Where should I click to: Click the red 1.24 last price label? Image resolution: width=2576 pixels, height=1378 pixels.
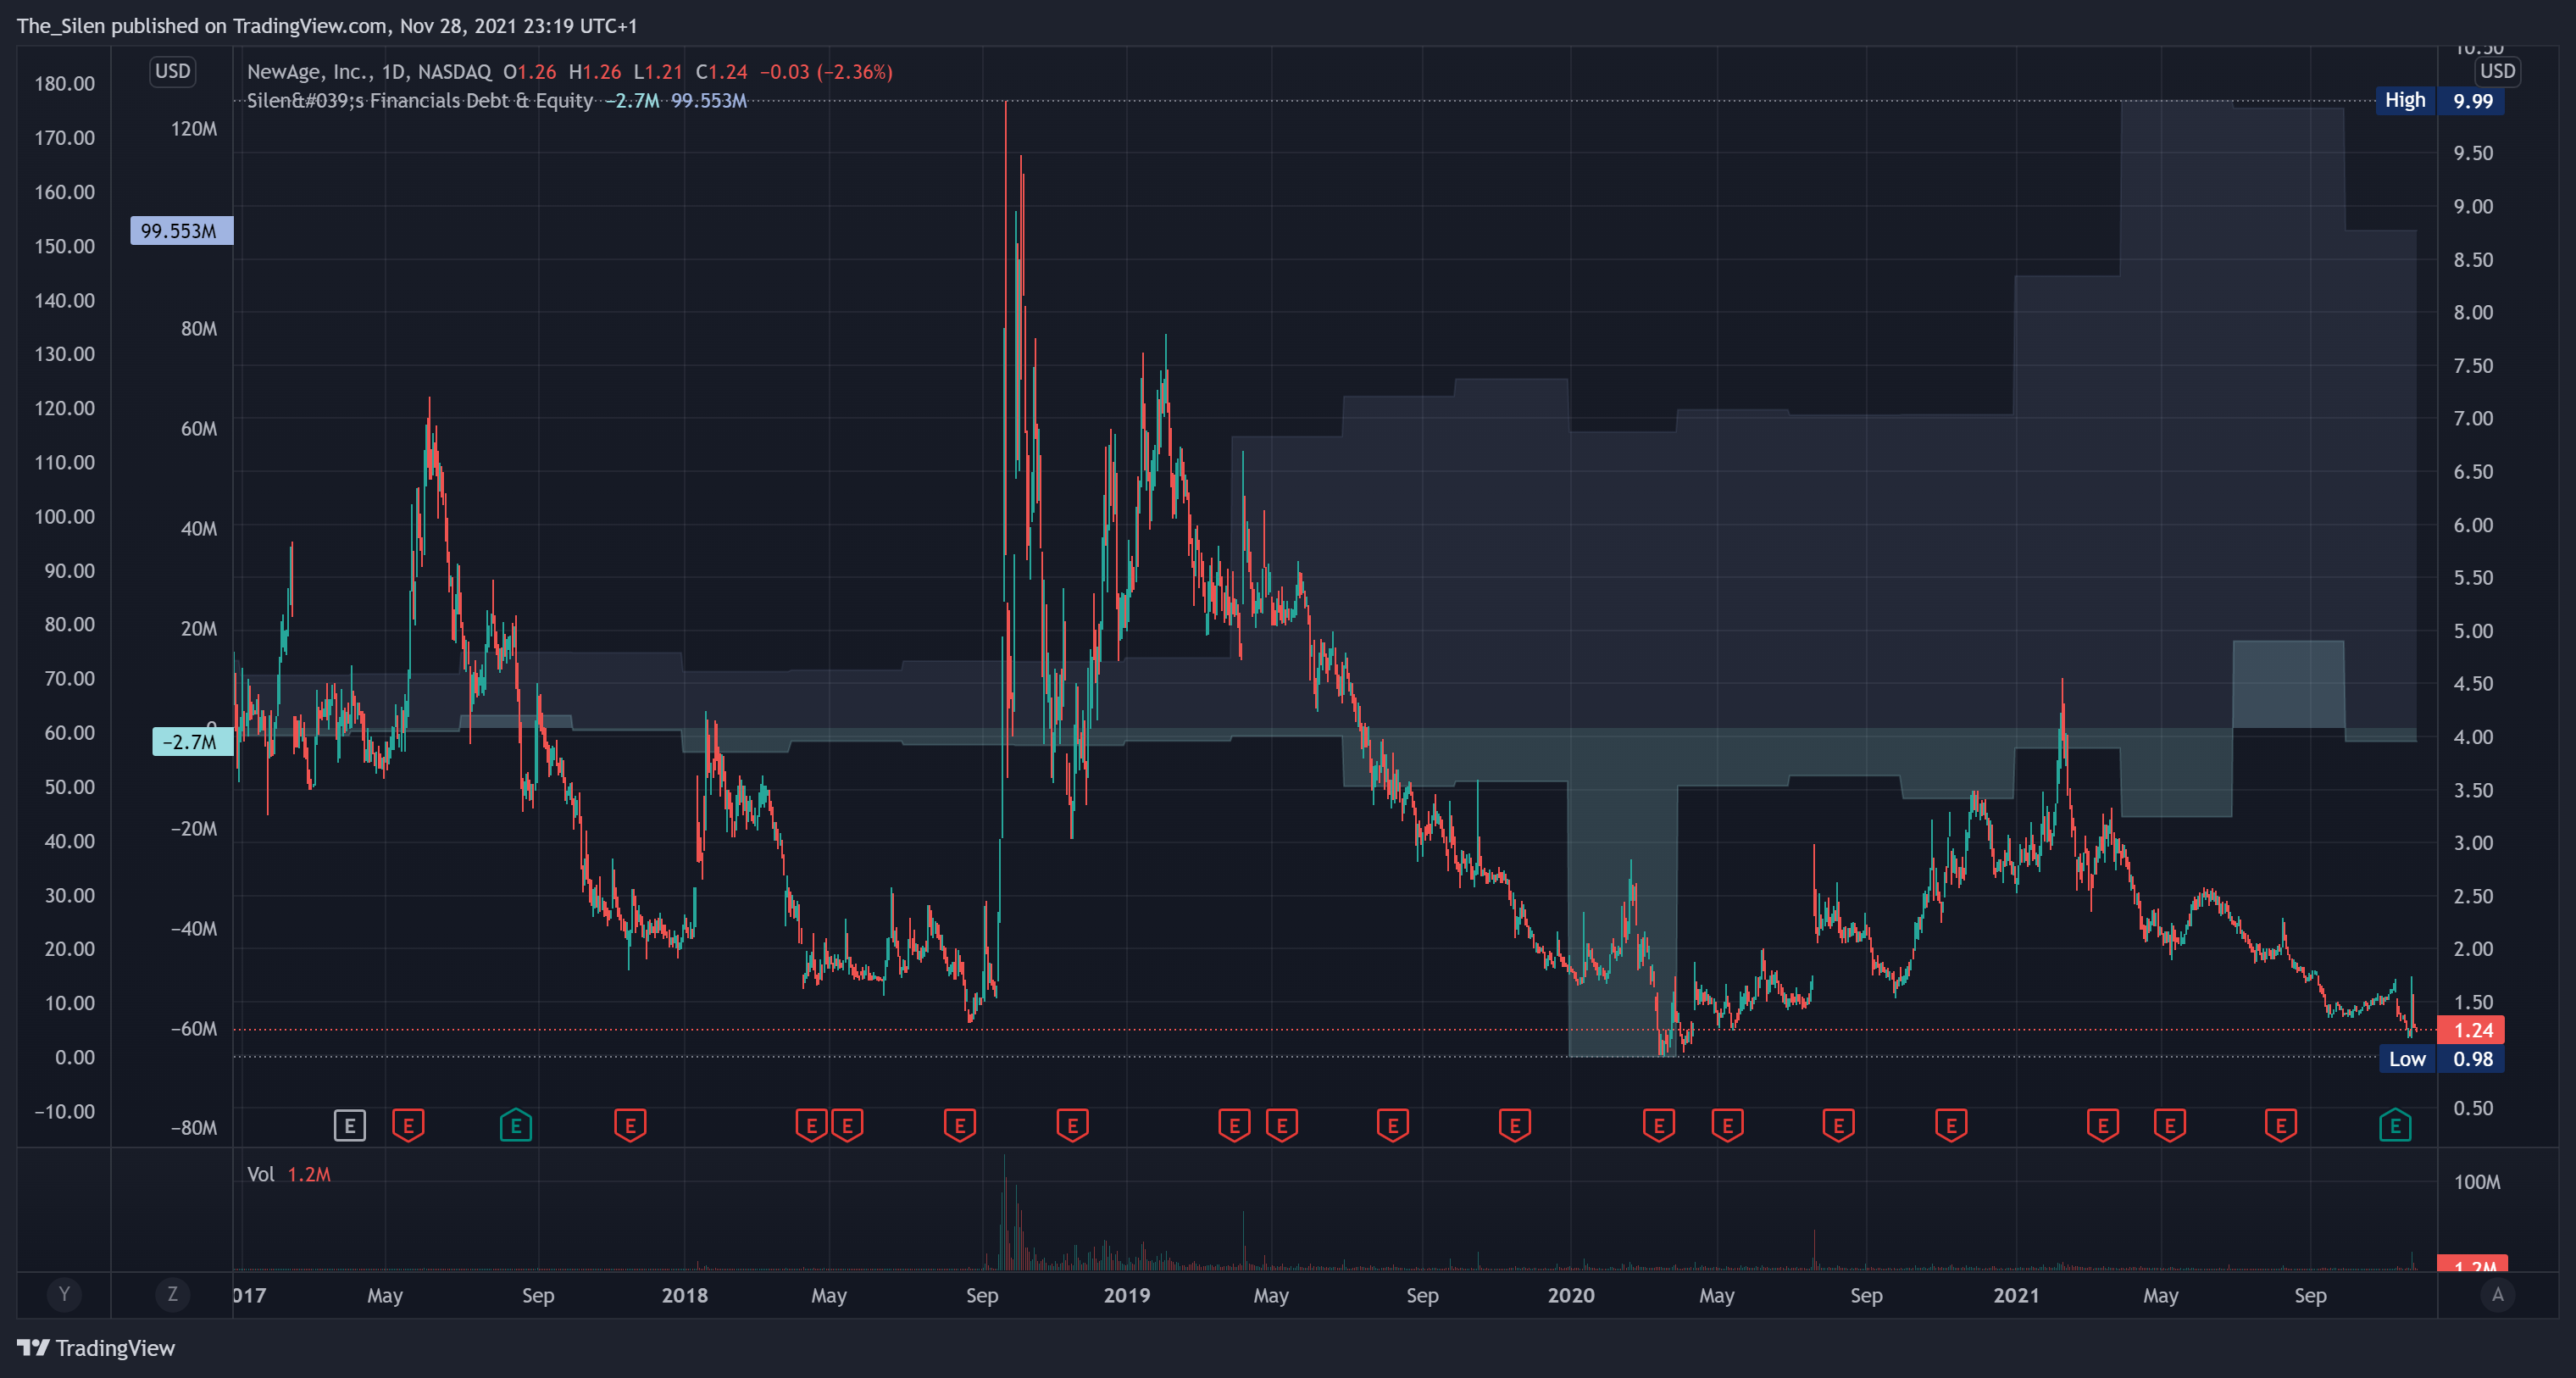[2471, 1030]
